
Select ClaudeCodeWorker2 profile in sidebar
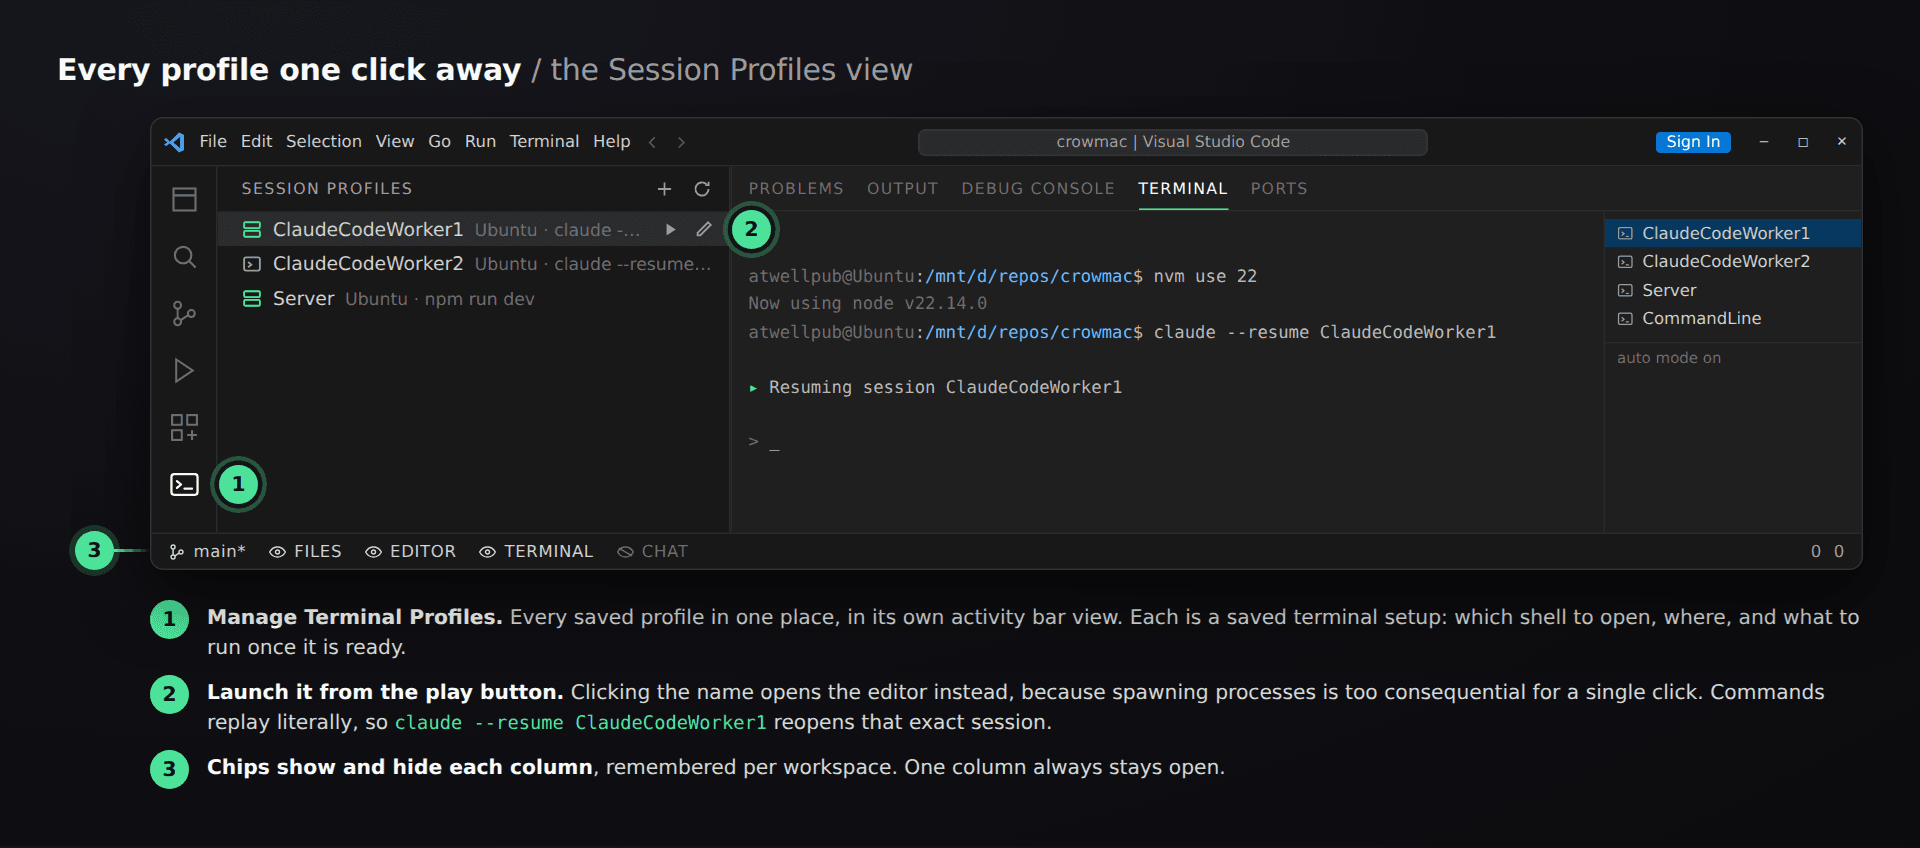473,264
